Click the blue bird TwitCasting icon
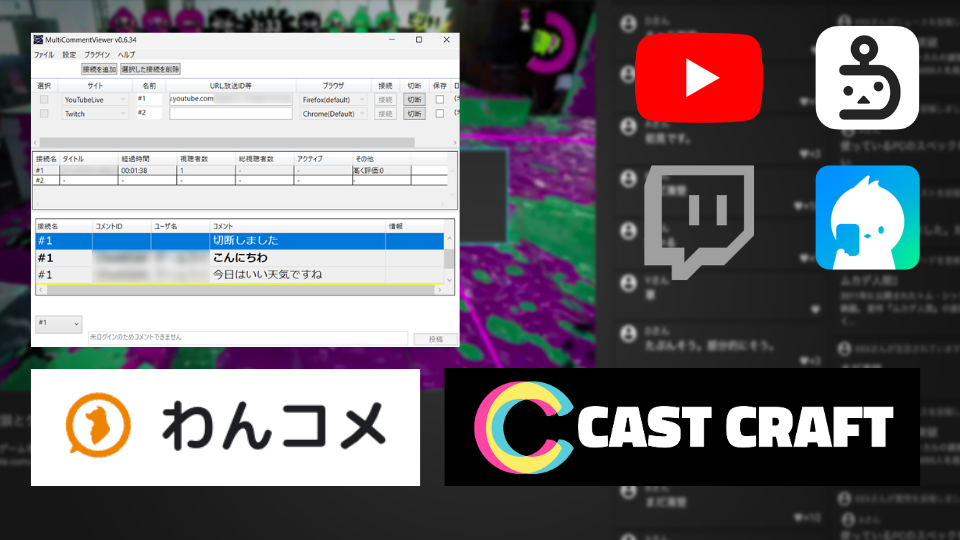Viewport: 960px width, 540px height. tap(867, 217)
